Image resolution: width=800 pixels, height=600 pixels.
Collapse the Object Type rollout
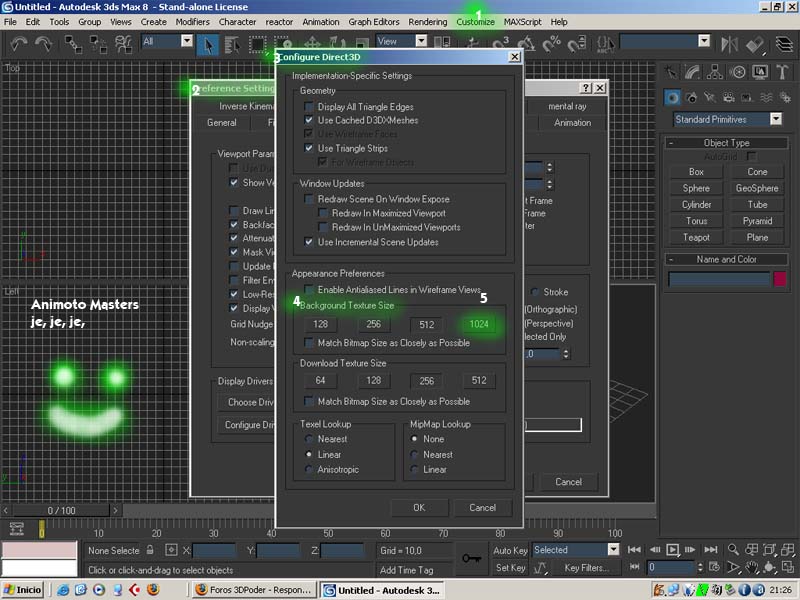tap(726, 143)
